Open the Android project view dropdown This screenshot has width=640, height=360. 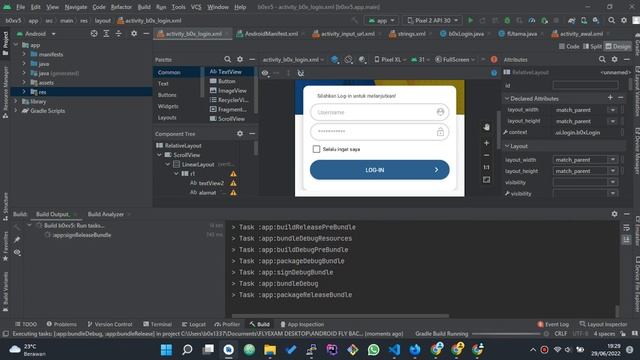[36, 33]
